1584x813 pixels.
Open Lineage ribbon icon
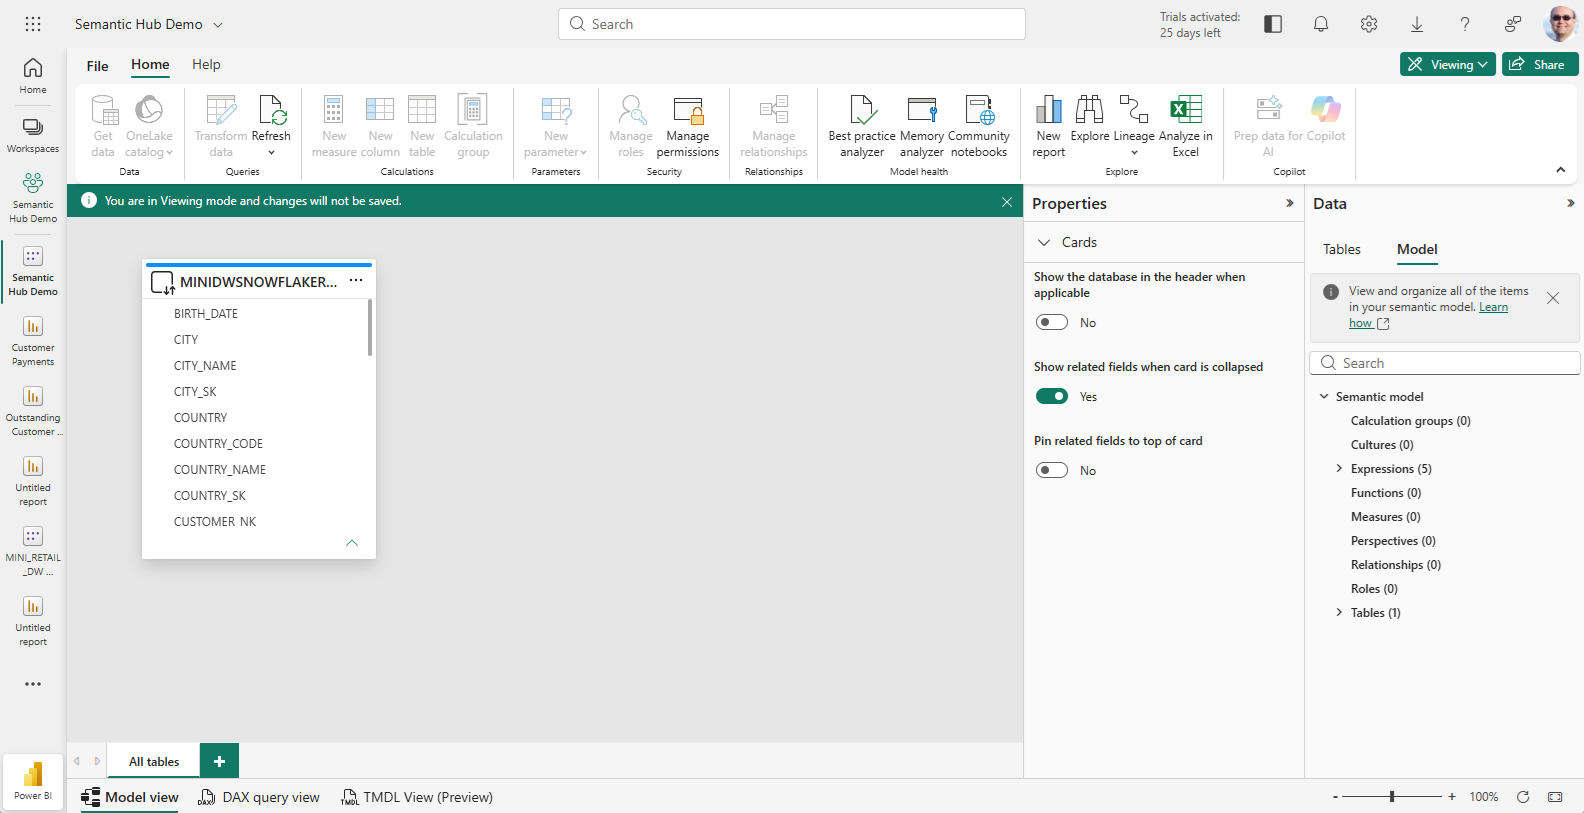pos(1134,126)
